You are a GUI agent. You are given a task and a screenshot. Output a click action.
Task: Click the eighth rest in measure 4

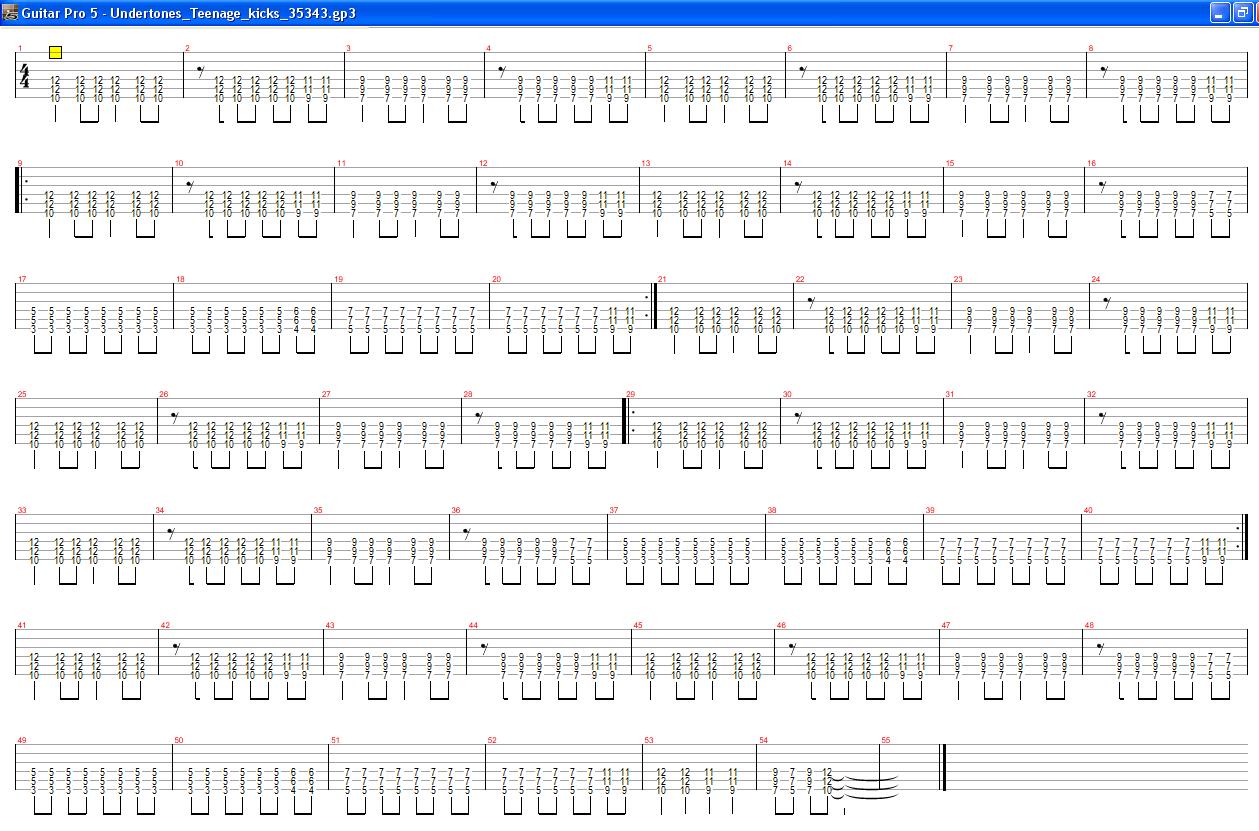pos(502,71)
